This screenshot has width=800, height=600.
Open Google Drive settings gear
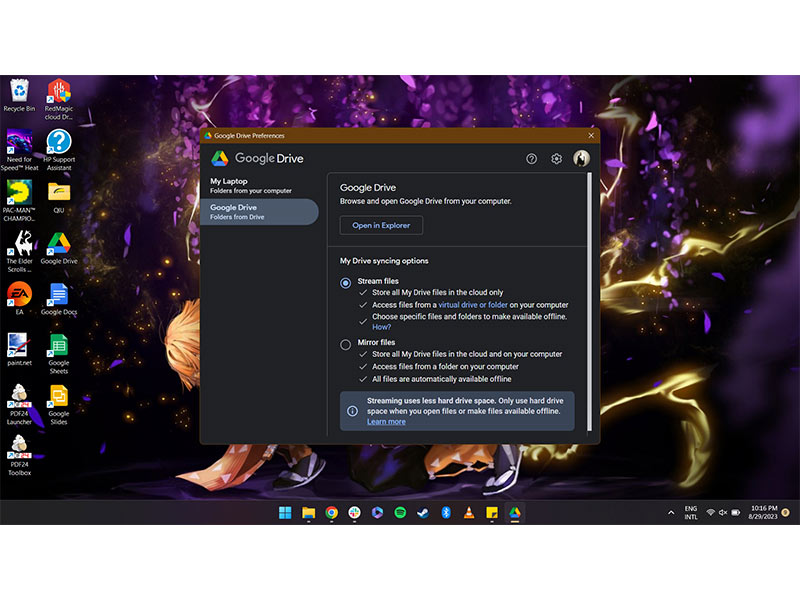pos(556,159)
